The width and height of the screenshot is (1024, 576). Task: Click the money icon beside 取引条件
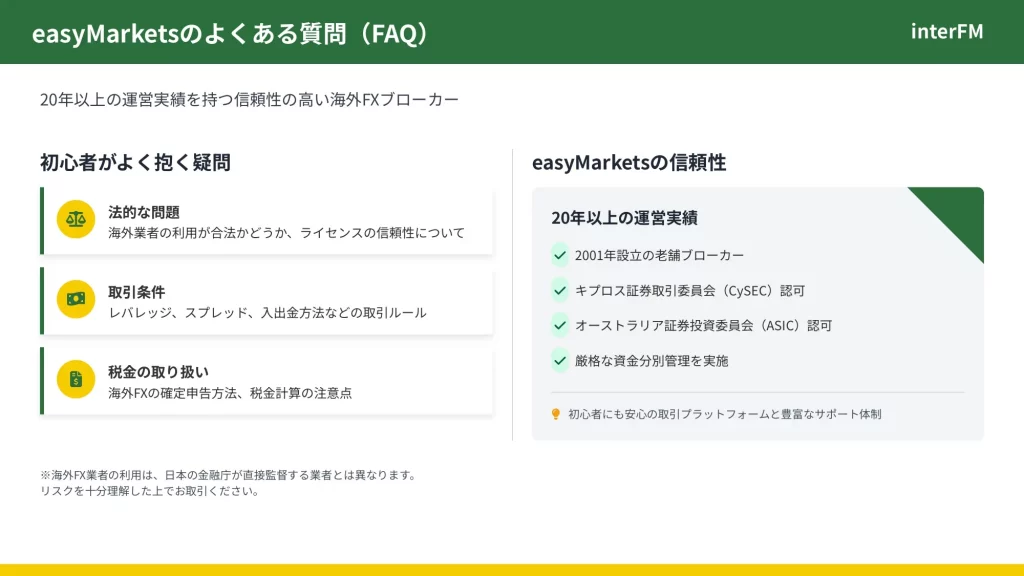pos(75,299)
